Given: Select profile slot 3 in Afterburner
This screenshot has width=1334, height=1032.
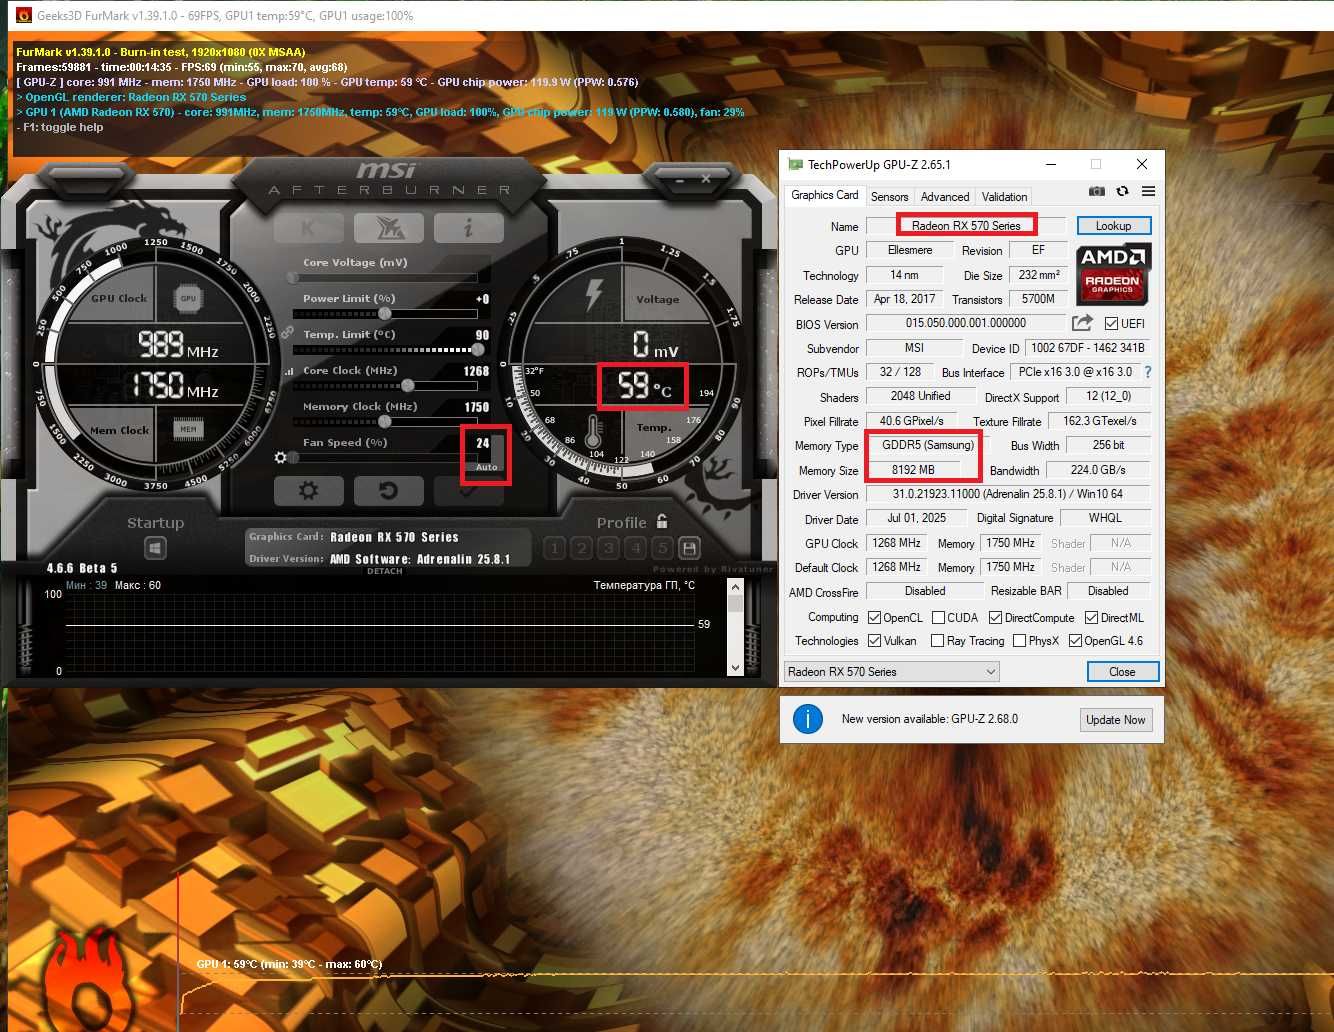Looking at the screenshot, I should [609, 548].
